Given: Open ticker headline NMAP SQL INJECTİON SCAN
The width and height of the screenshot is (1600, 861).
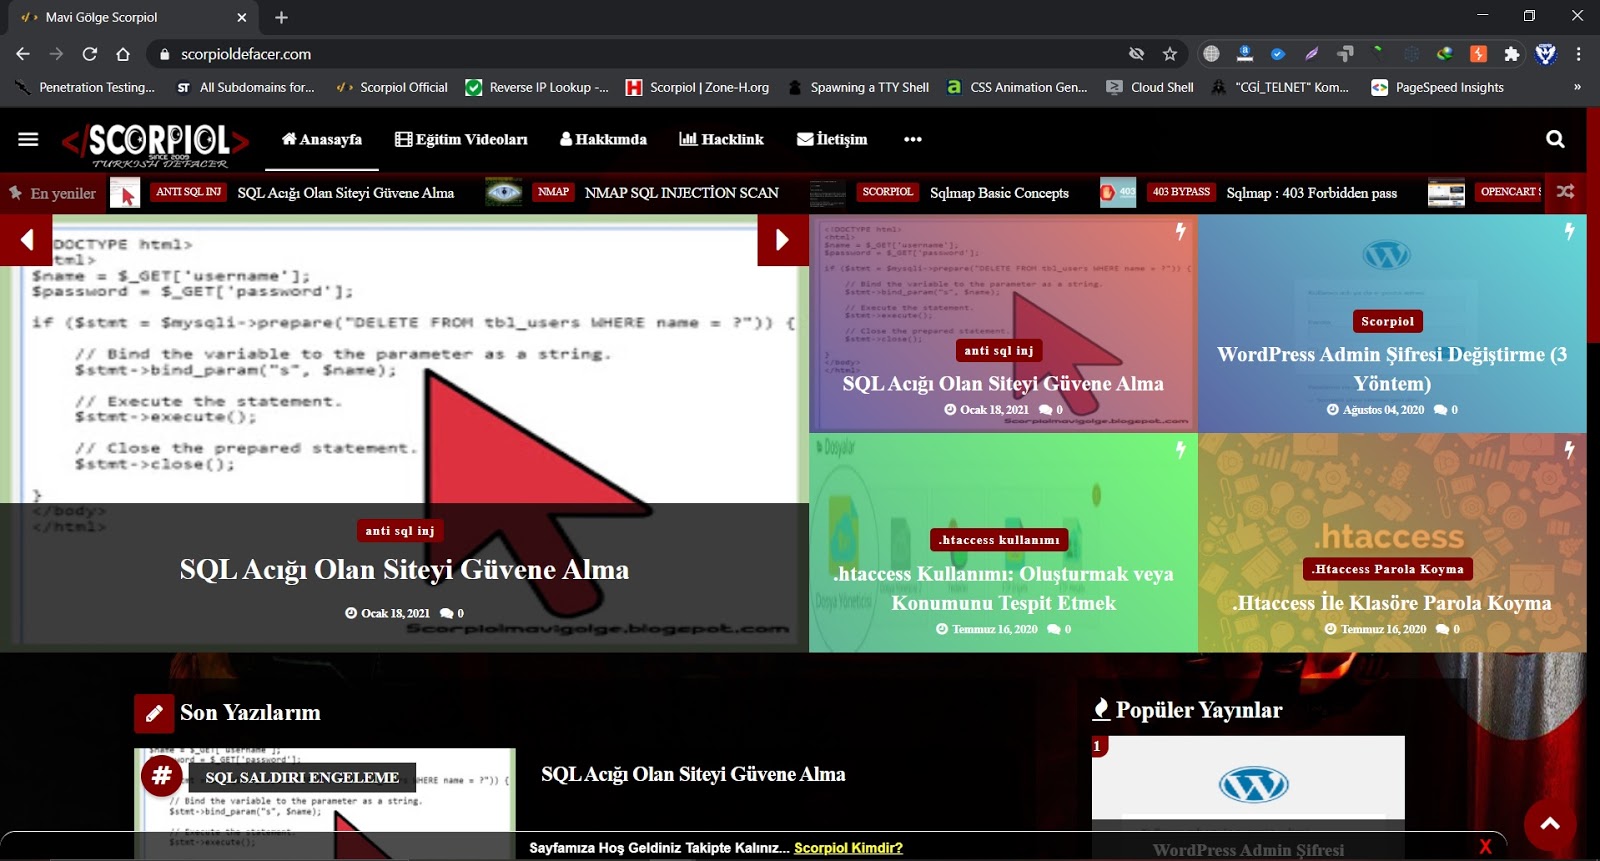Looking at the screenshot, I should tap(681, 193).
